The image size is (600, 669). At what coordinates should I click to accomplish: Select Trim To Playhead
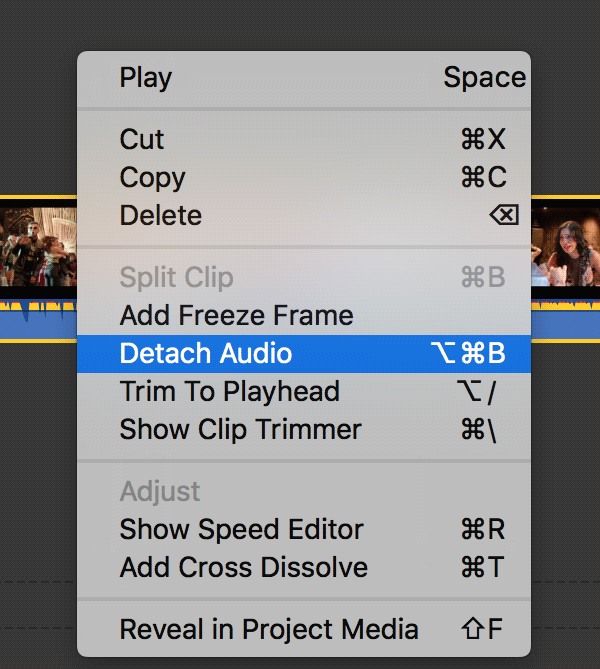[x=229, y=391]
